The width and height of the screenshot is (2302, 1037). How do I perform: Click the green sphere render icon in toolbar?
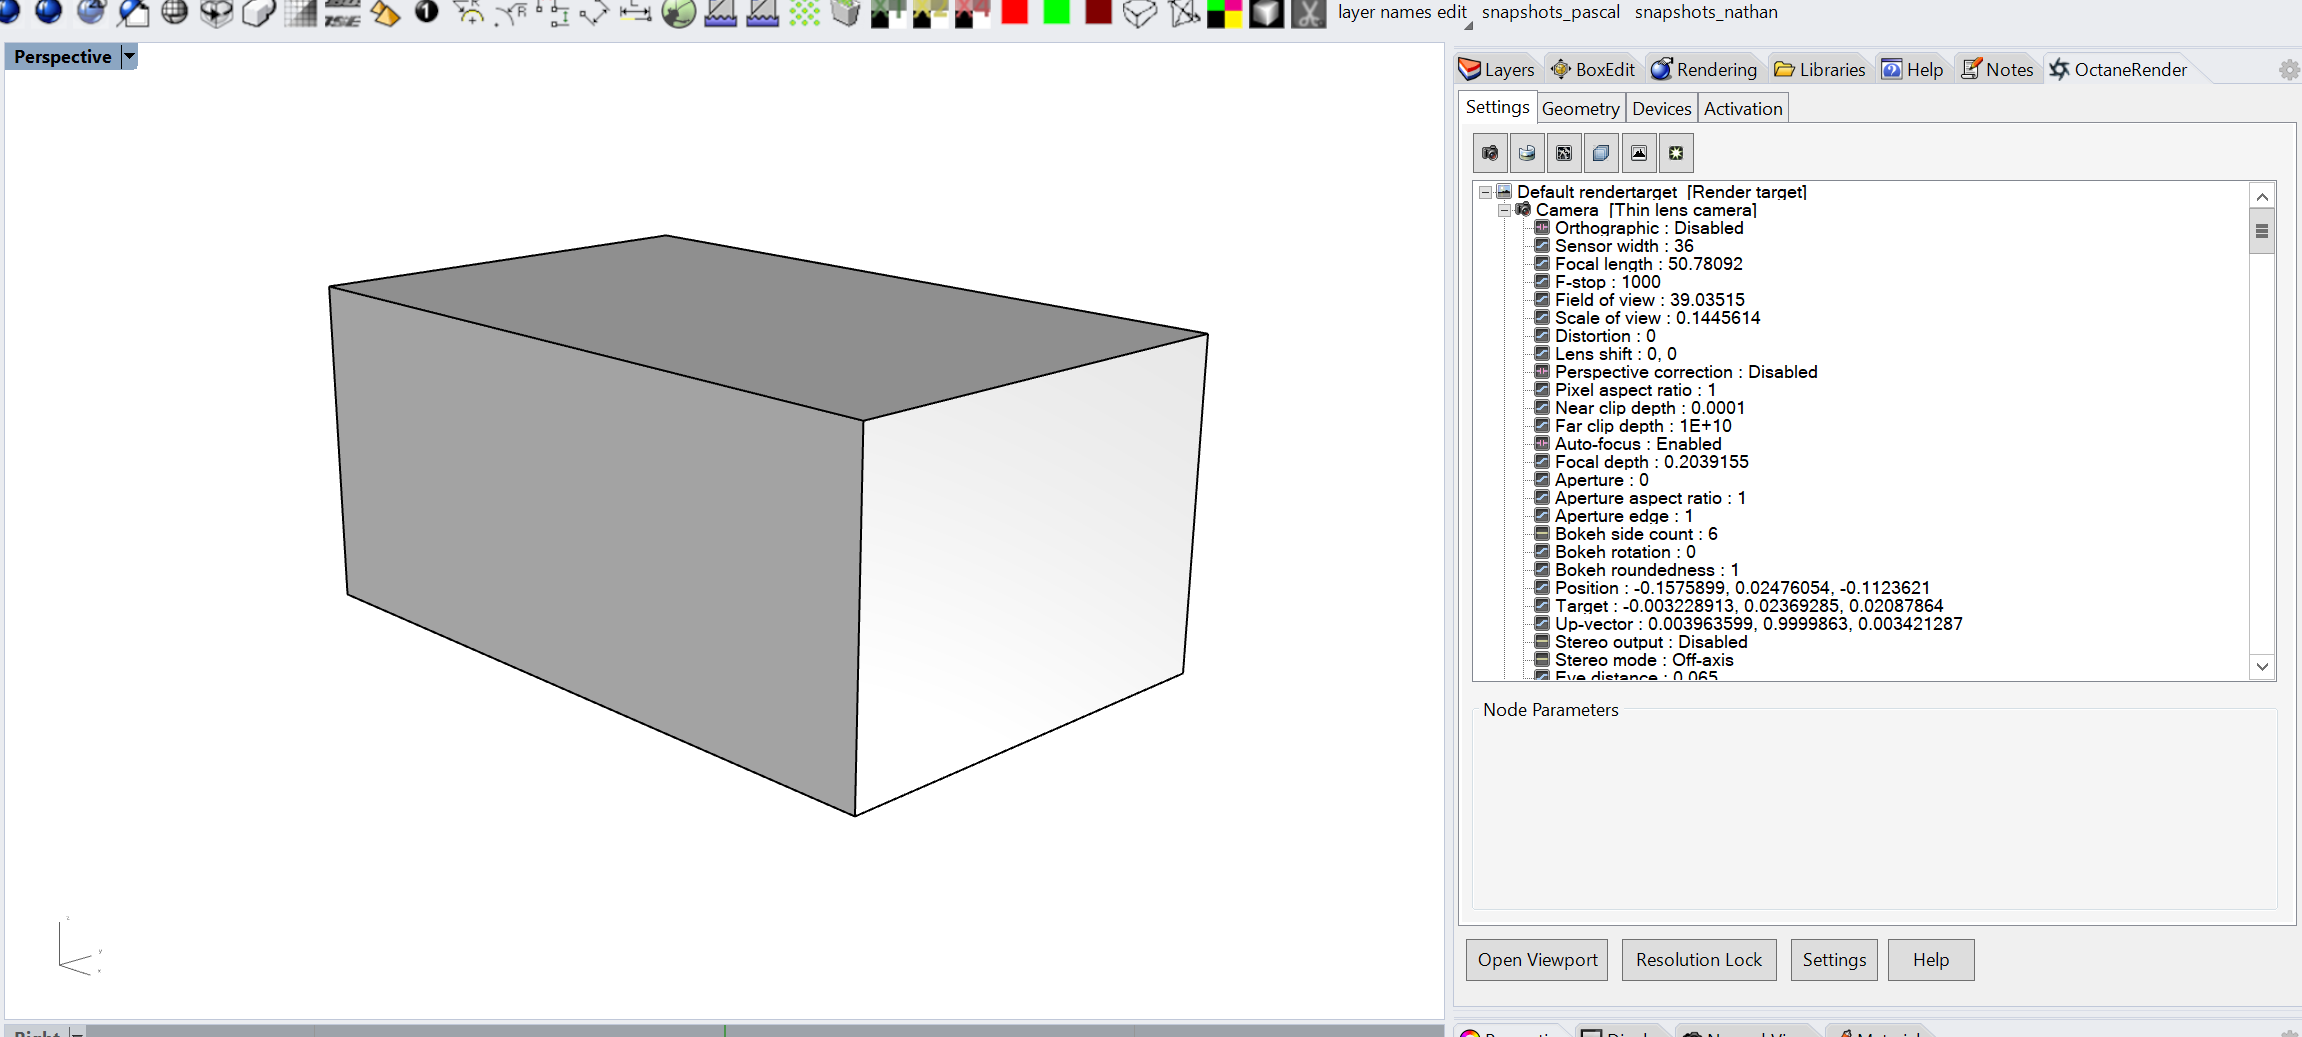point(679,12)
